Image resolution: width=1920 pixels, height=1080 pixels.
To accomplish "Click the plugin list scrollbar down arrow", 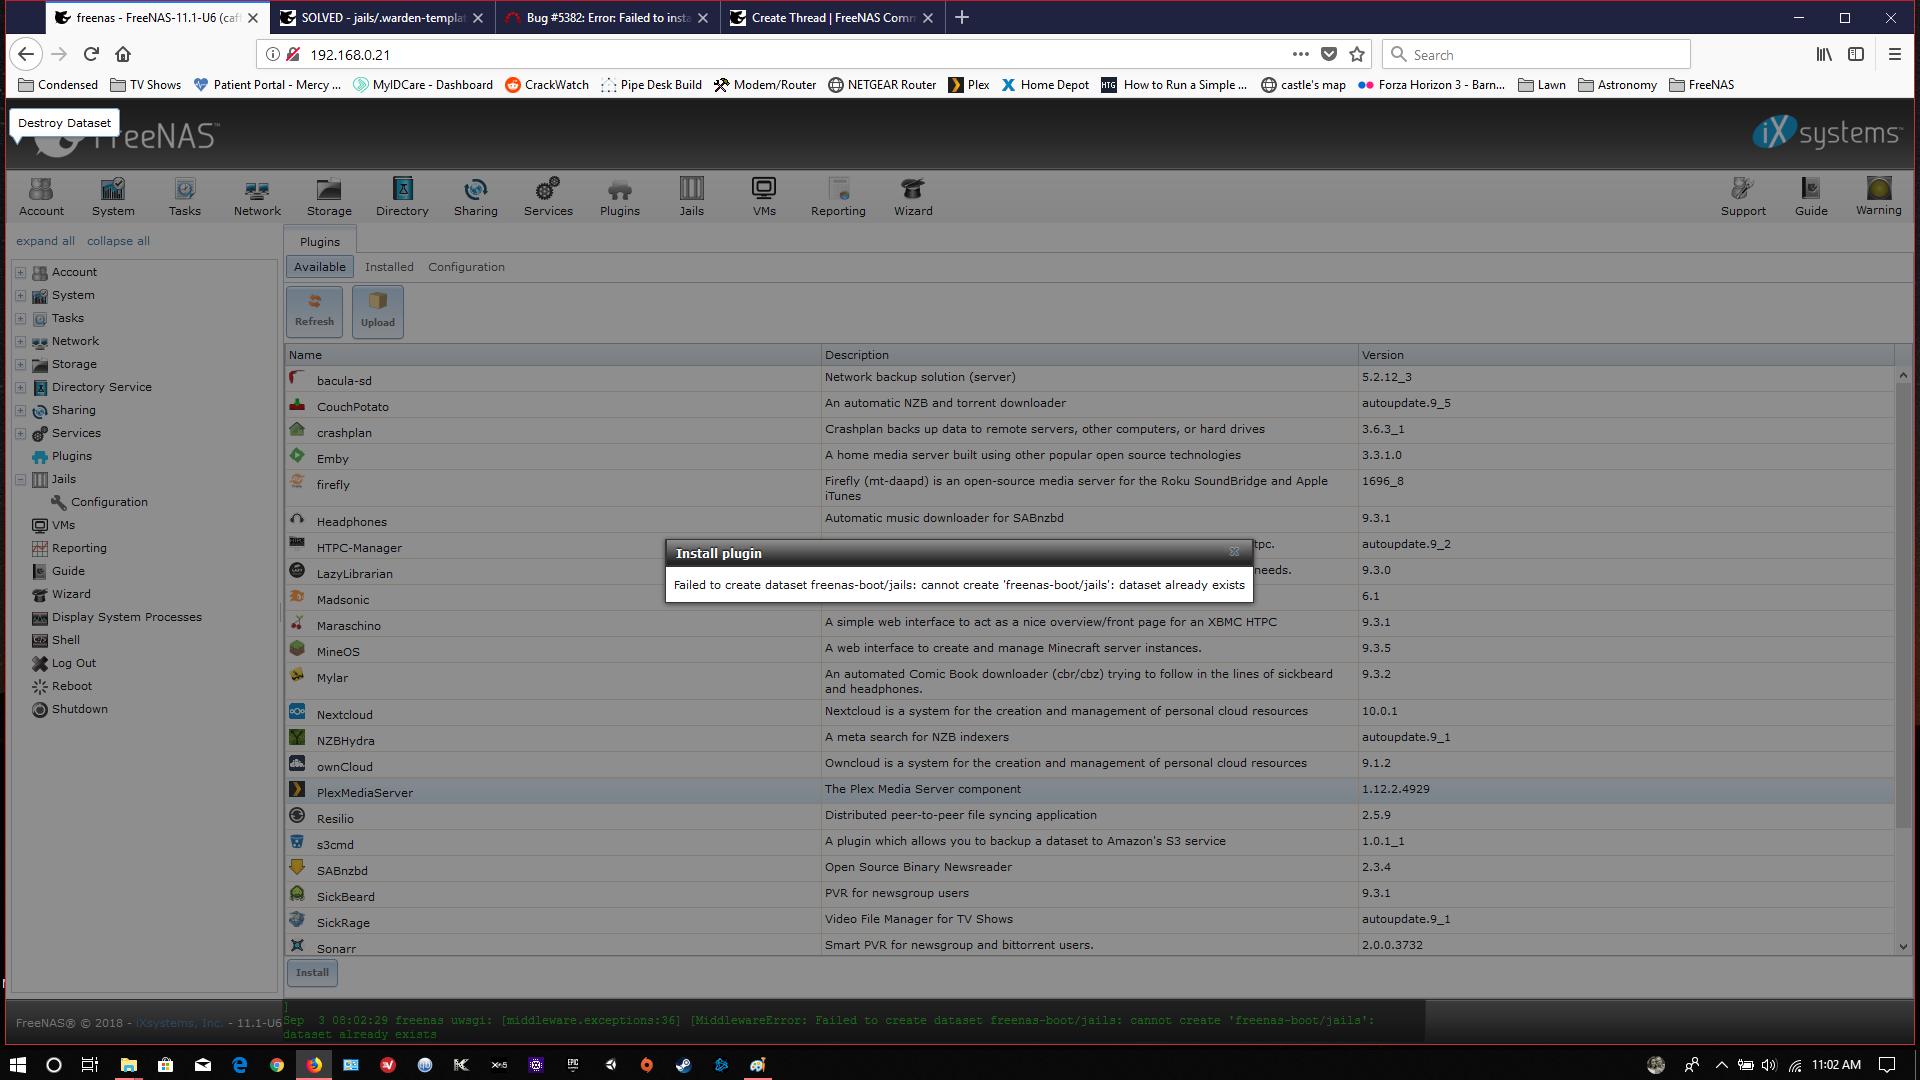I will 1903,947.
